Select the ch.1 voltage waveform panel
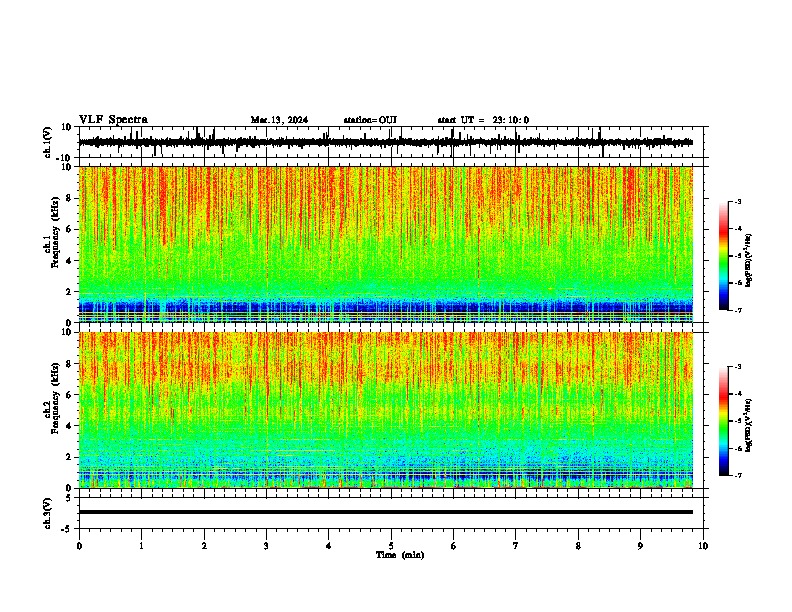The width and height of the screenshot is (792, 612). 391,142
